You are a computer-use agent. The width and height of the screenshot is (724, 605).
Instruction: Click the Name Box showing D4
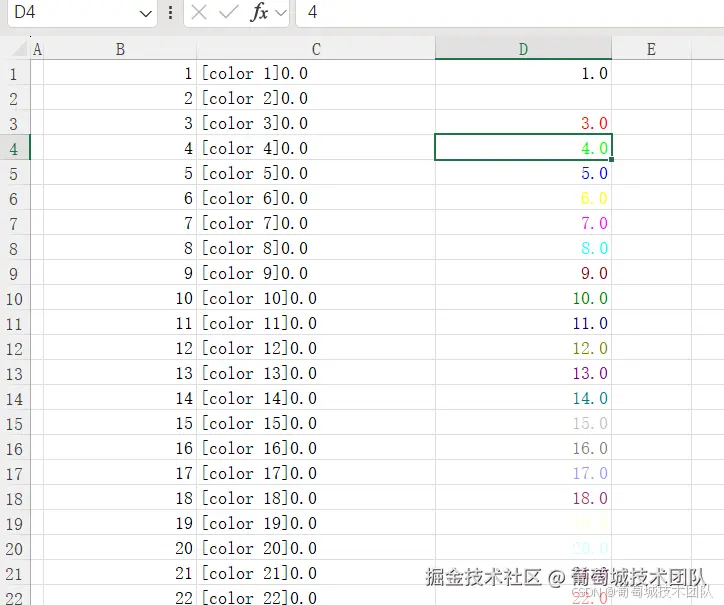pos(82,12)
